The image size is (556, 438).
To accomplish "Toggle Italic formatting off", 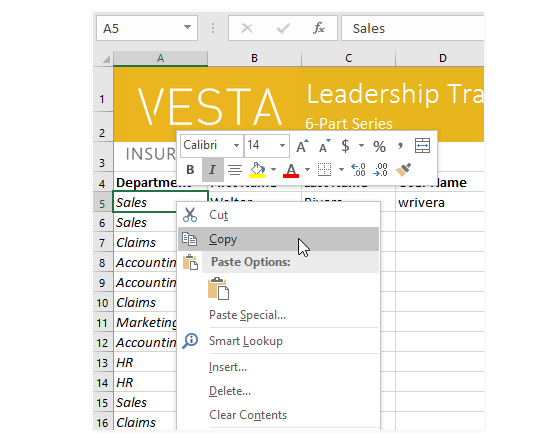I will [x=212, y=170].
